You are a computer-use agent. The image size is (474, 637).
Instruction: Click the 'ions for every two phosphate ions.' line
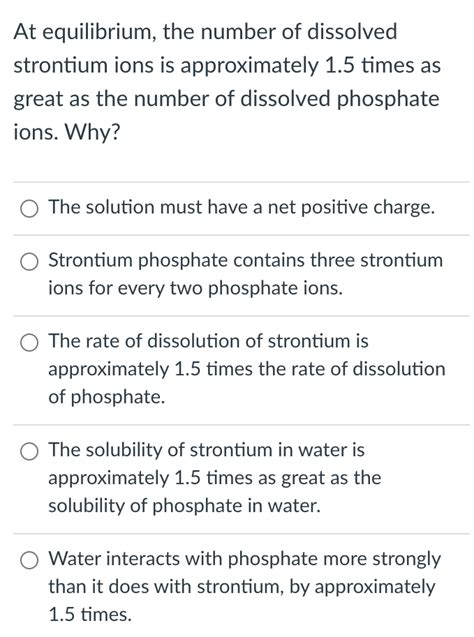click(195, 288)
